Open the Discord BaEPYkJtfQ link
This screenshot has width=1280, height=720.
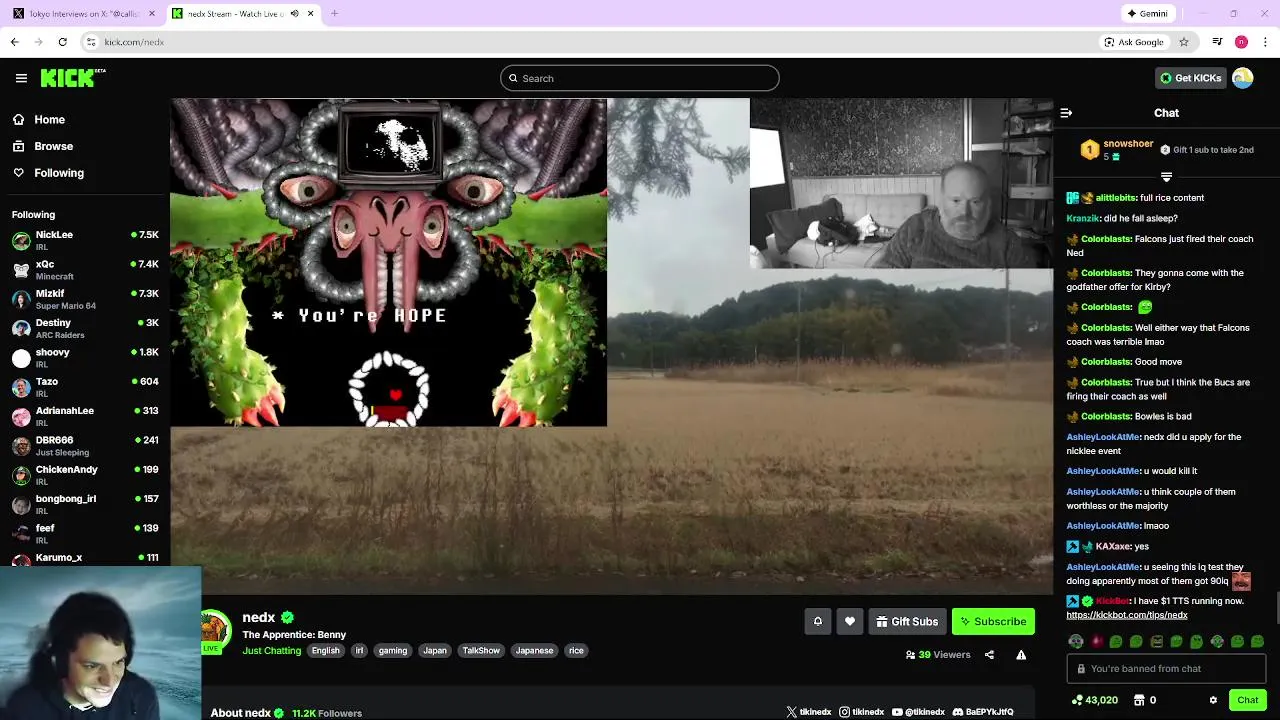pos(983,712)
